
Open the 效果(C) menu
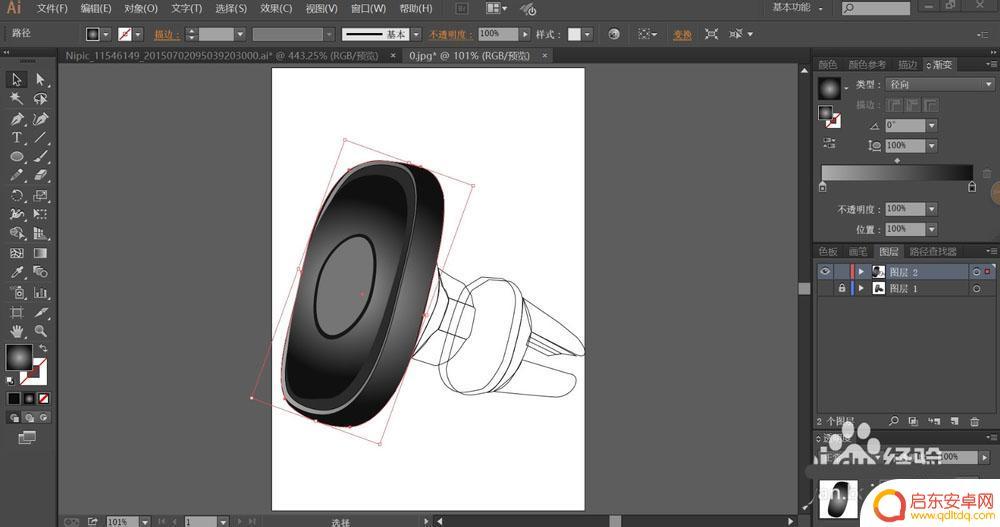(276, 8)
